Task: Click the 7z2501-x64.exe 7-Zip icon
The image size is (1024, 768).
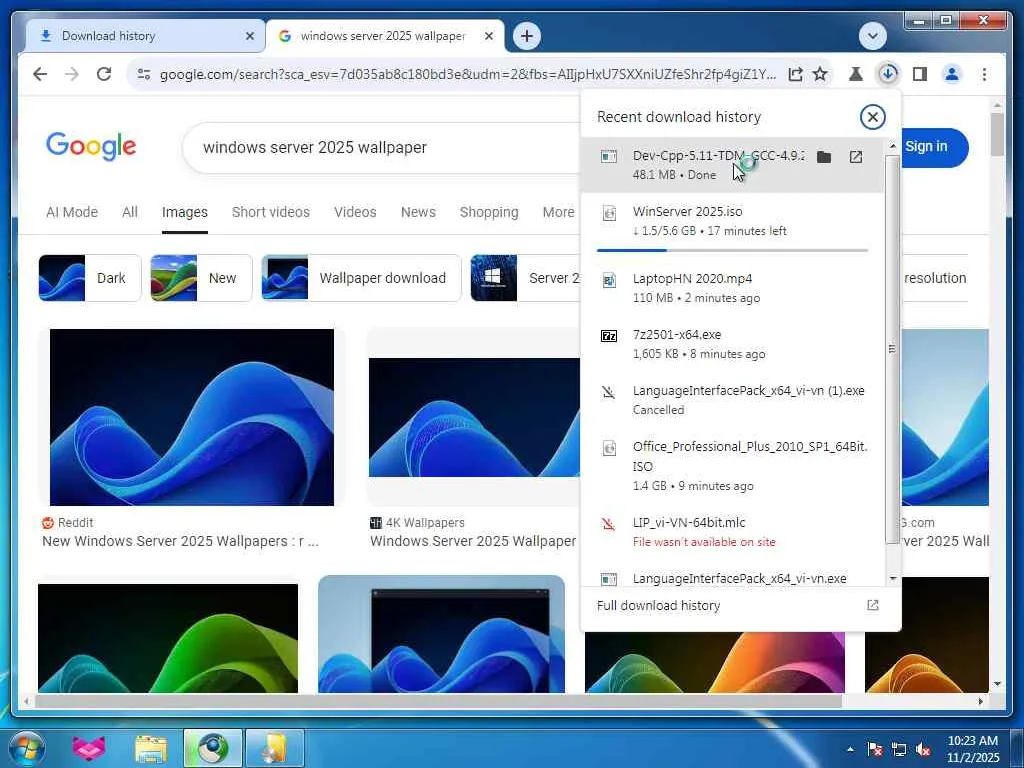Action: point(609,336)
